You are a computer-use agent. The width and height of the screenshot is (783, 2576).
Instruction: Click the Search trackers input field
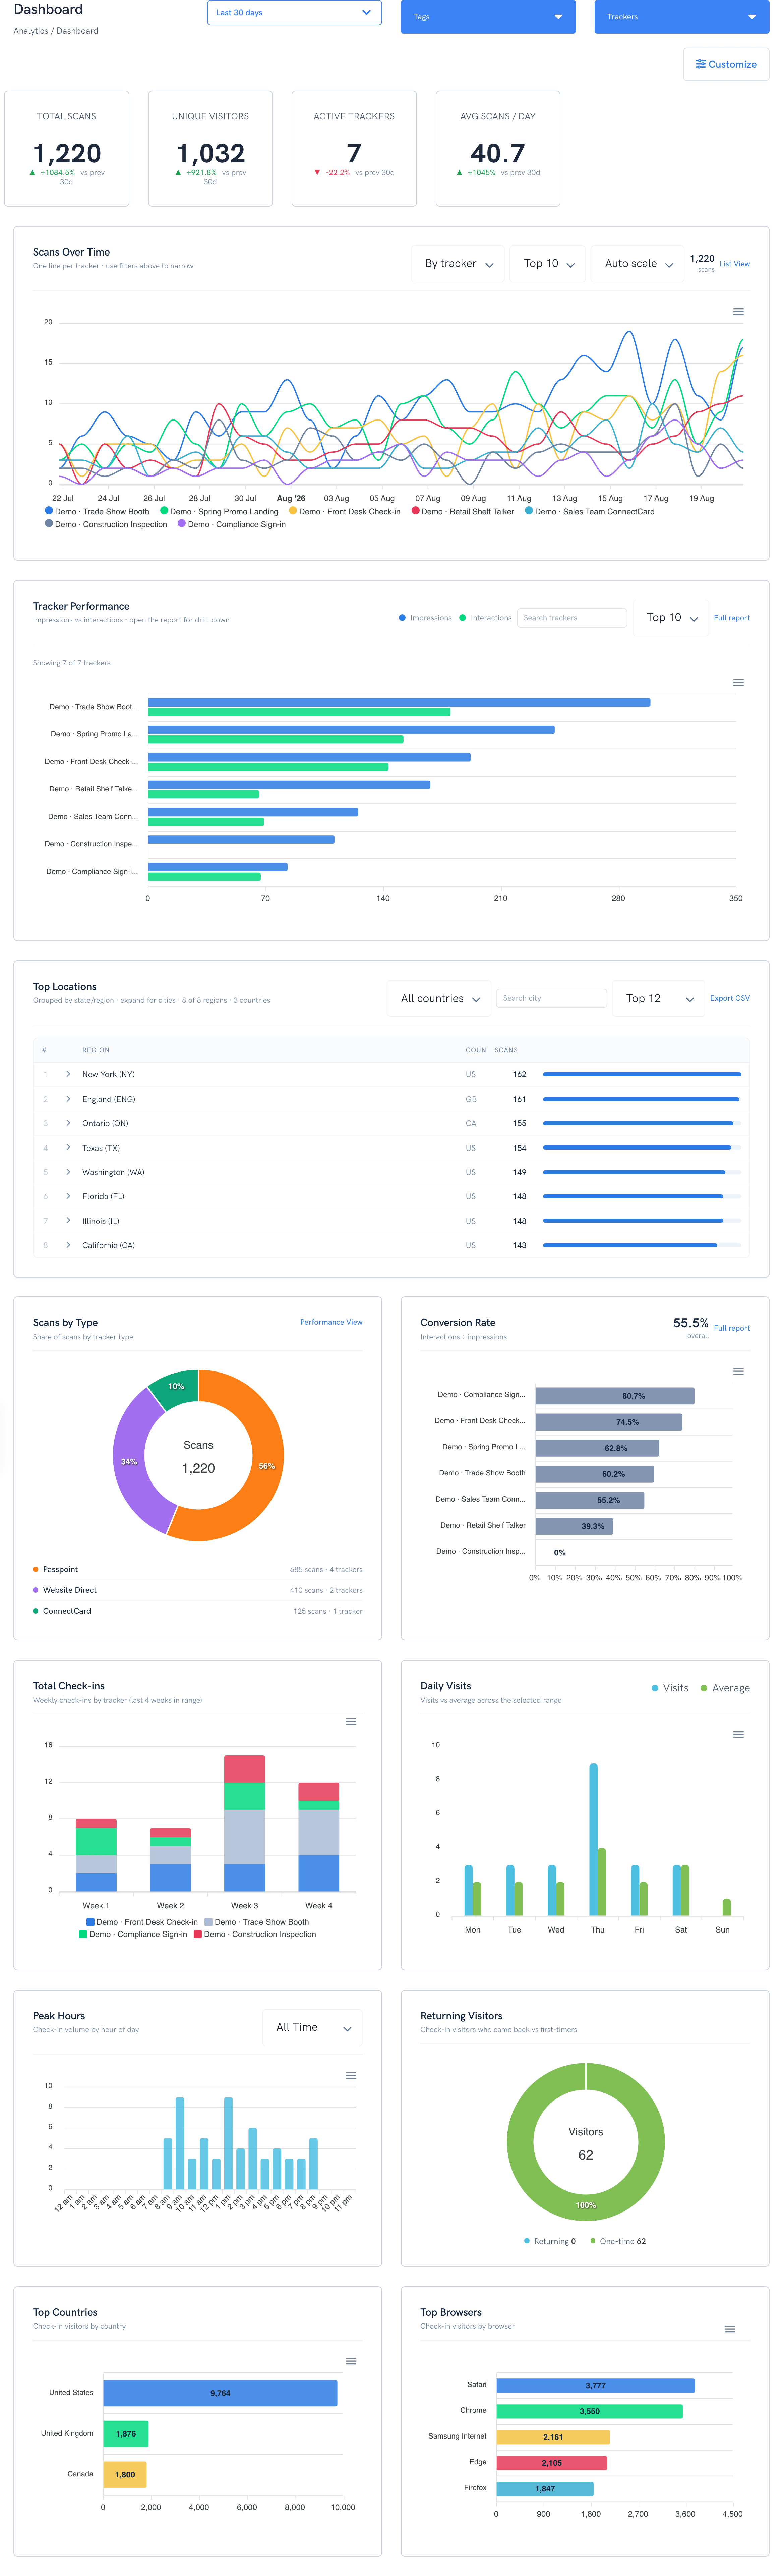[x=573, y=618]
